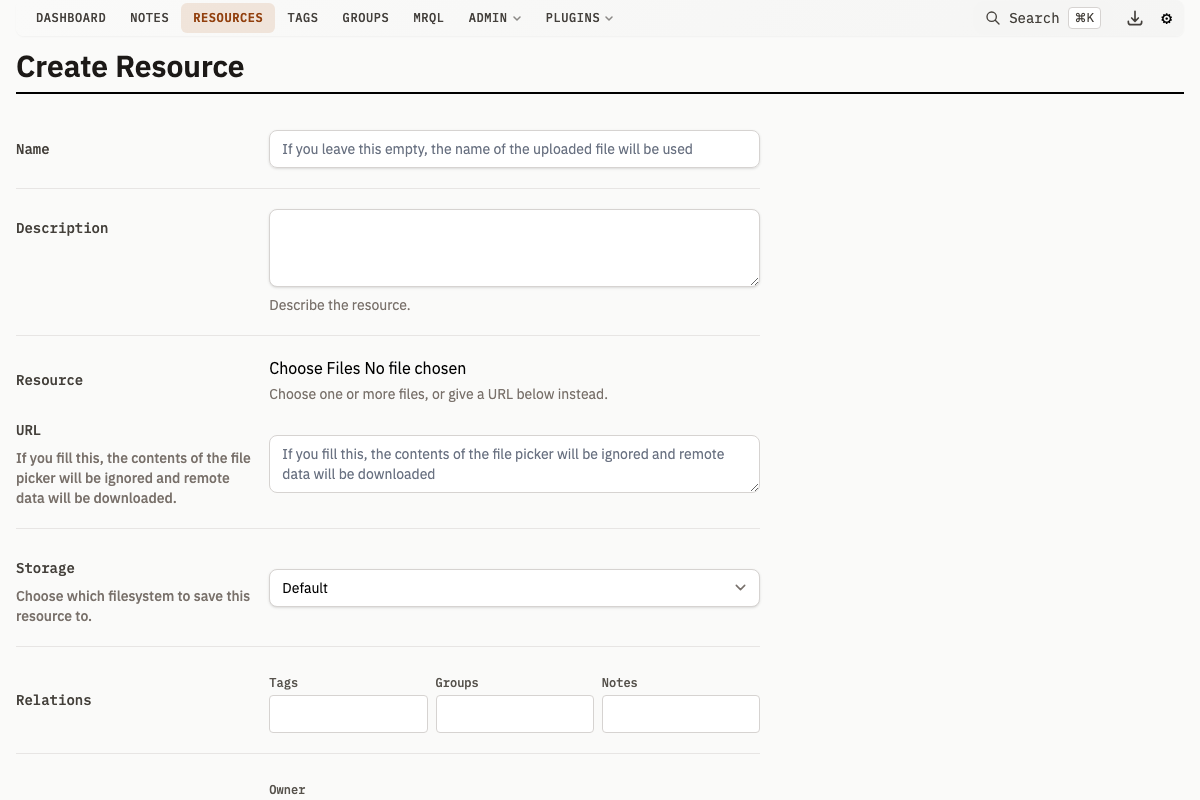Viewport: 1200px width, 800px height.
Task: Open the settings gear icon
Action: (x=1166, y=18)
